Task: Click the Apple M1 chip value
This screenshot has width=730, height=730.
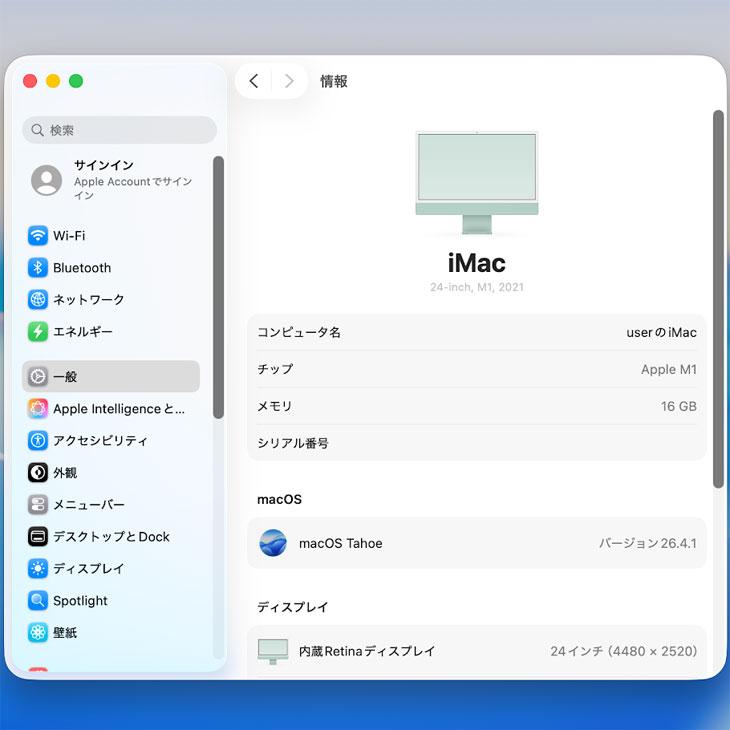Action: [x=669, y=369]
